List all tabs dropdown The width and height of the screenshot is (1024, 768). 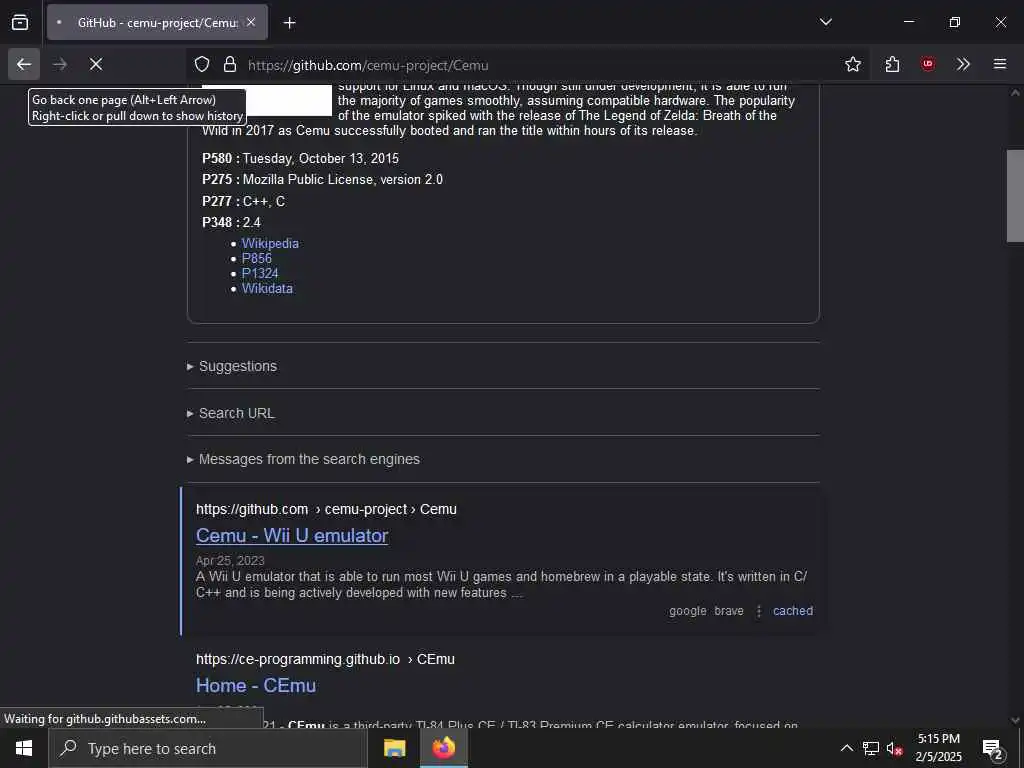(x=825, y=22)
